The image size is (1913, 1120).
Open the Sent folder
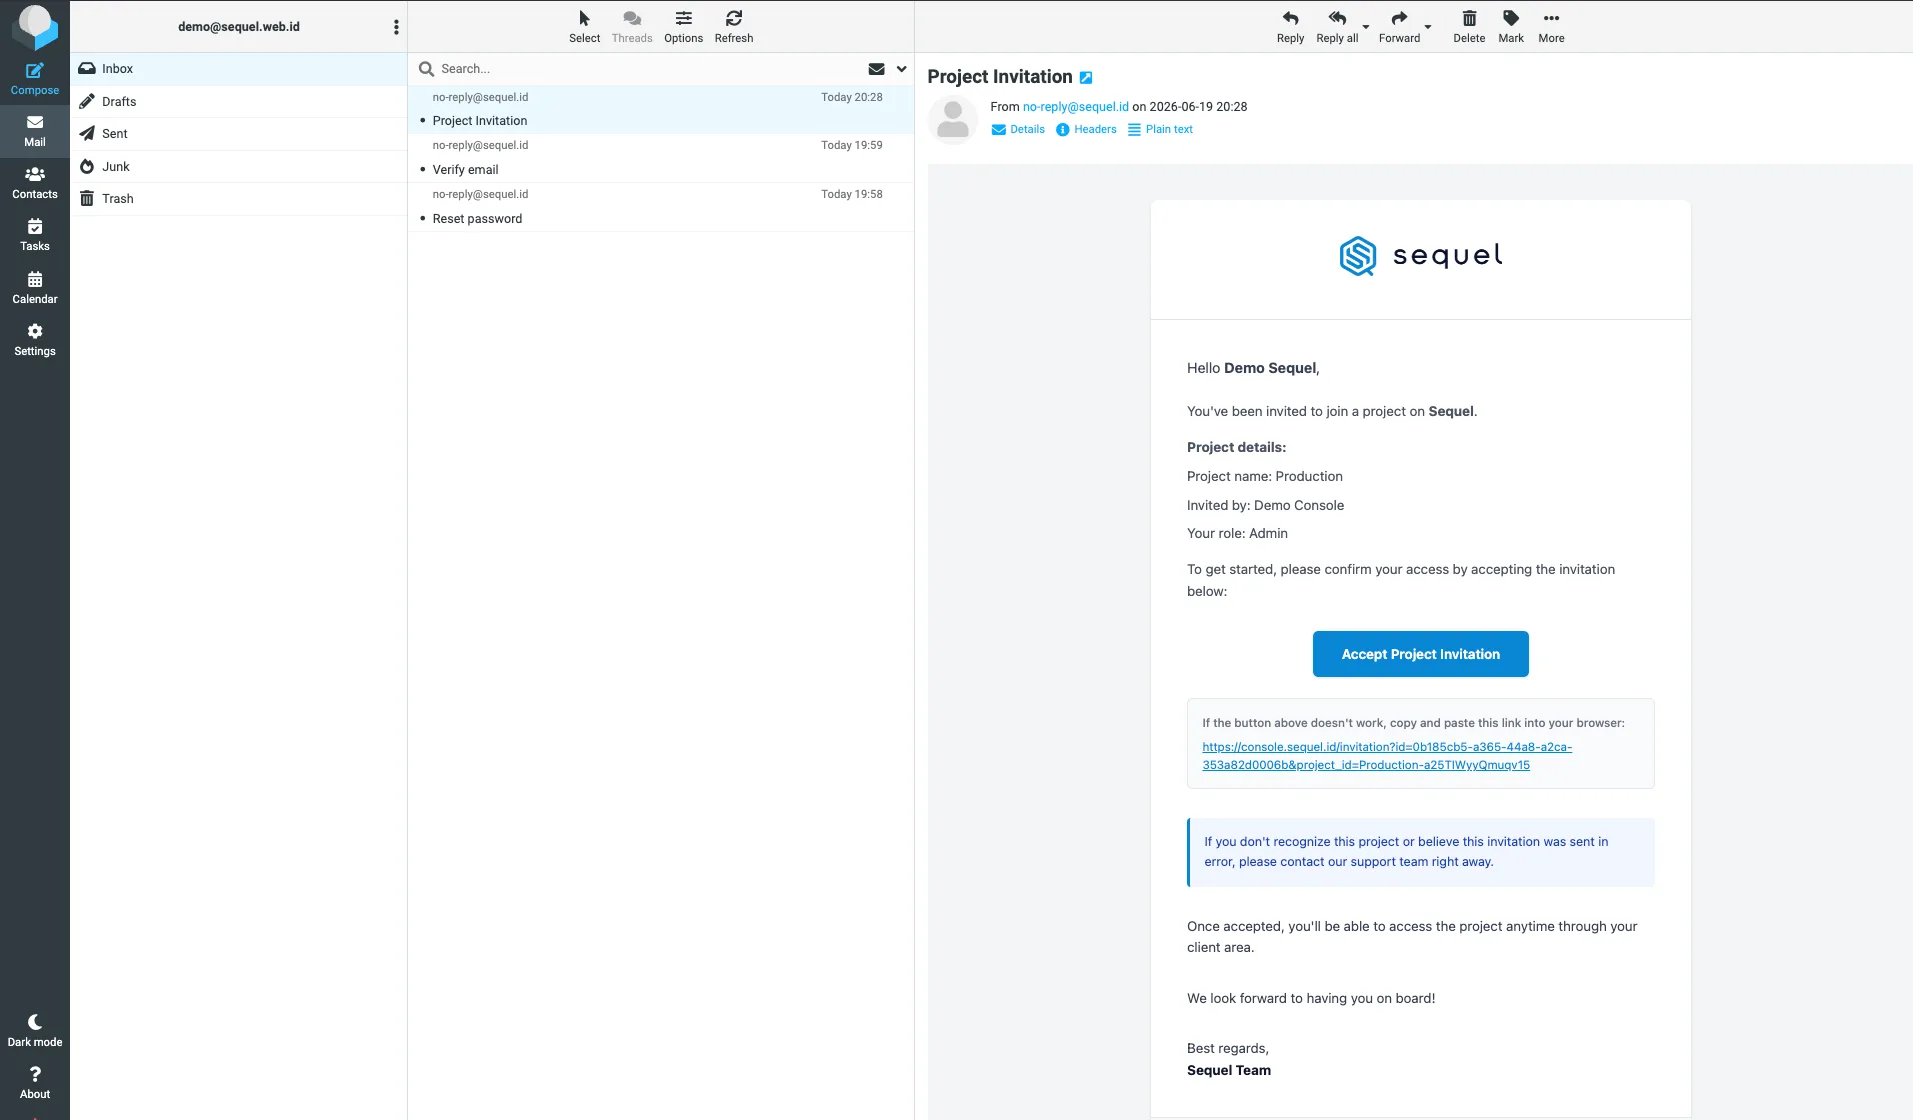tap(239, 134)
